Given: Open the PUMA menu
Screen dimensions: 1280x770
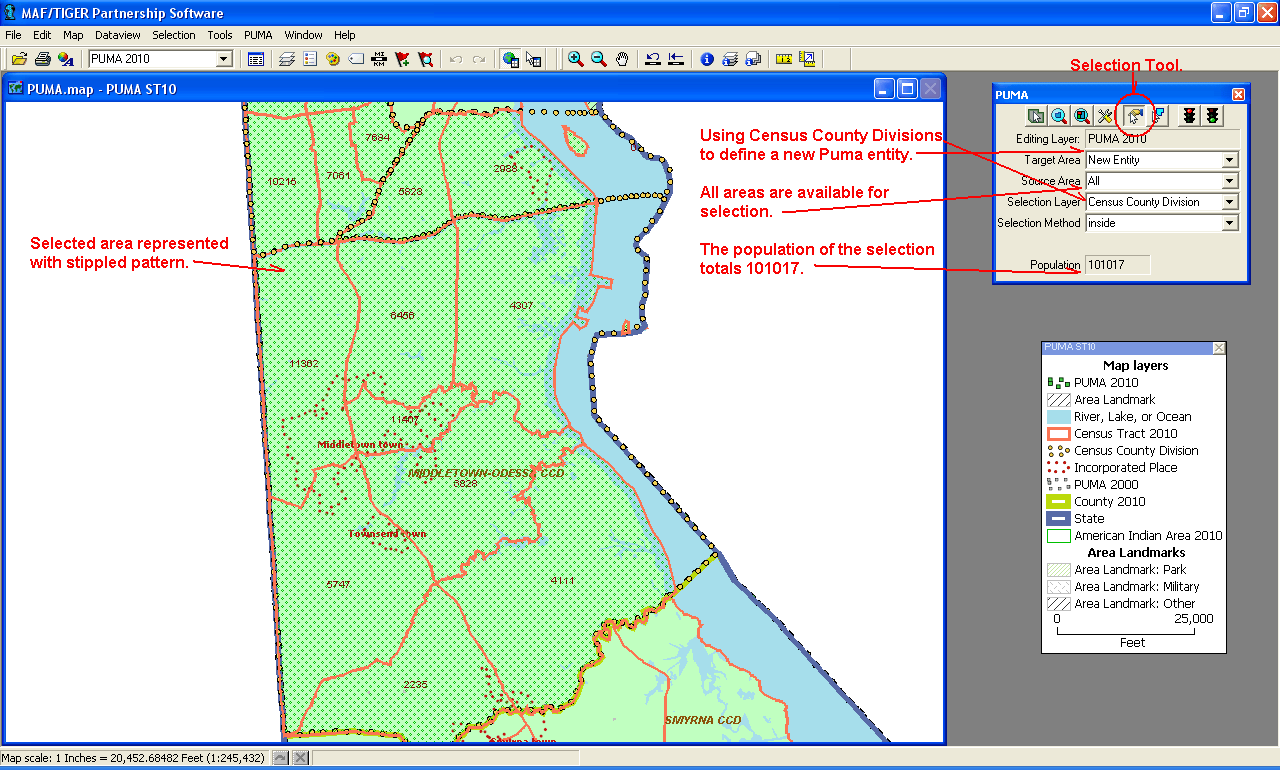Looking at the screenshot, I should pos(258,35).
